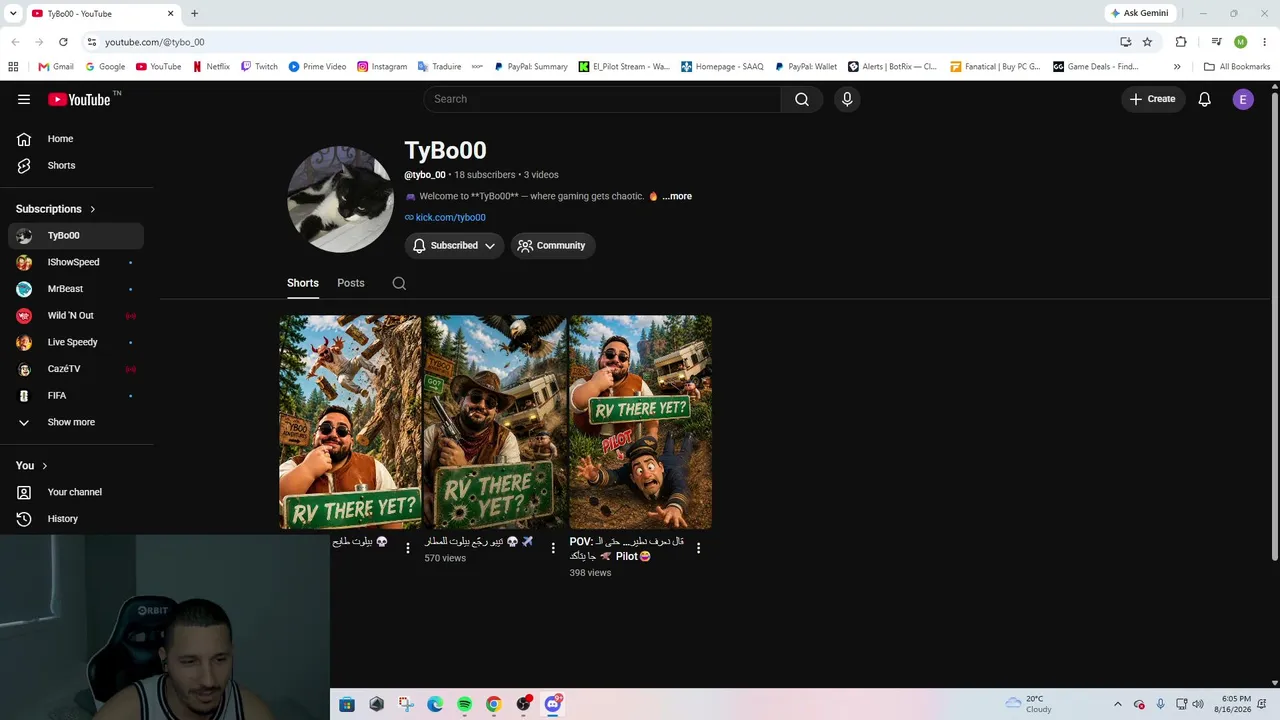Expand the Subscriptions section

(x=56, y=209)
